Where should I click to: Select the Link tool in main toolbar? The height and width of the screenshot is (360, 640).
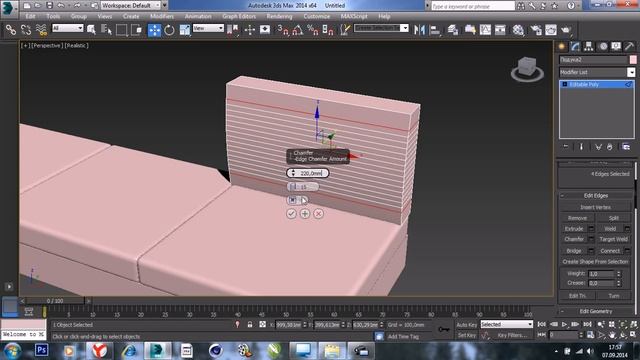tap(11, 30)
